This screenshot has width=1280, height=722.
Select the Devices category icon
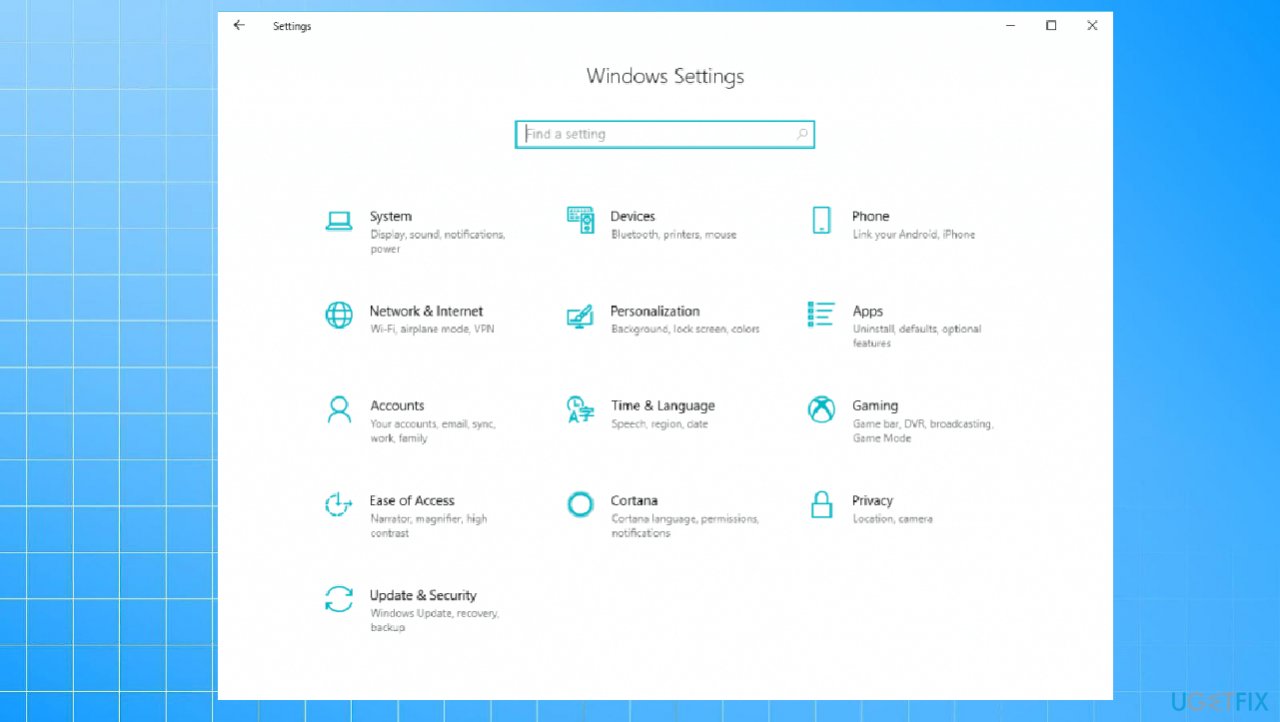(580, 220)
